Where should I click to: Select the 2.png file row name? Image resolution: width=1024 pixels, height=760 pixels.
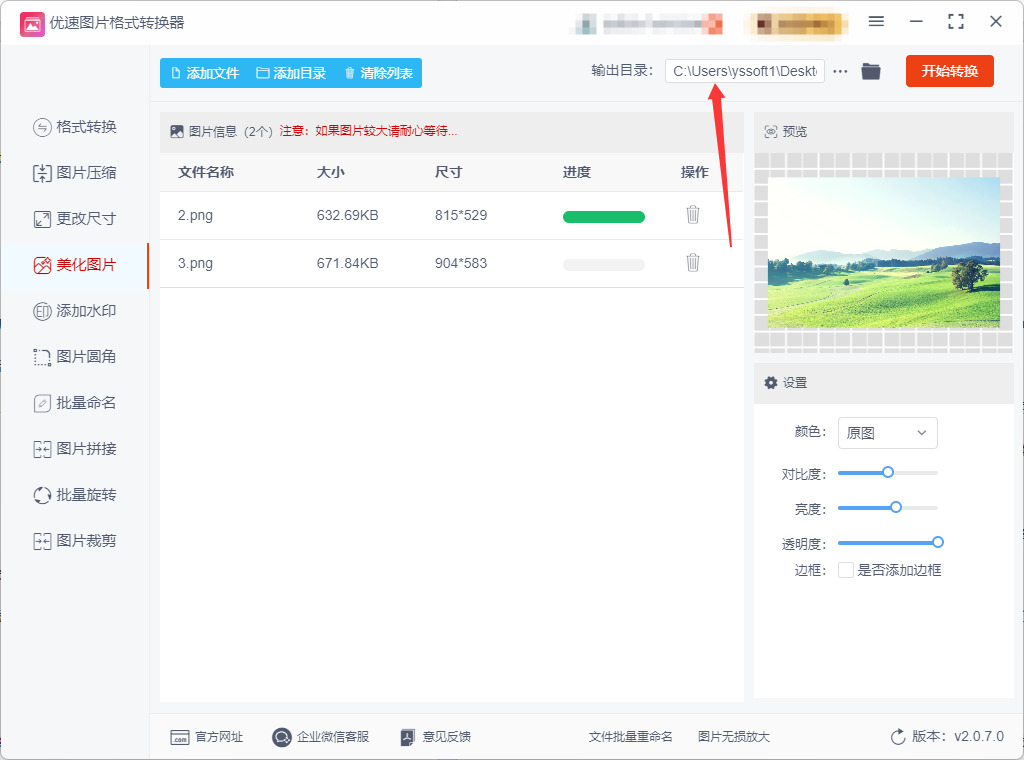pos(195,215)
